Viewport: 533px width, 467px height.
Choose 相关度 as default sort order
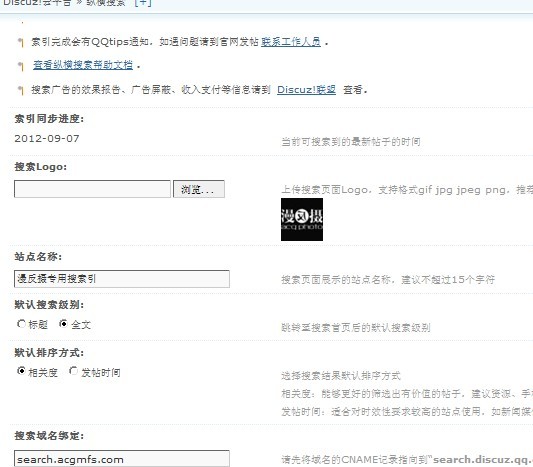click(21, 371)
